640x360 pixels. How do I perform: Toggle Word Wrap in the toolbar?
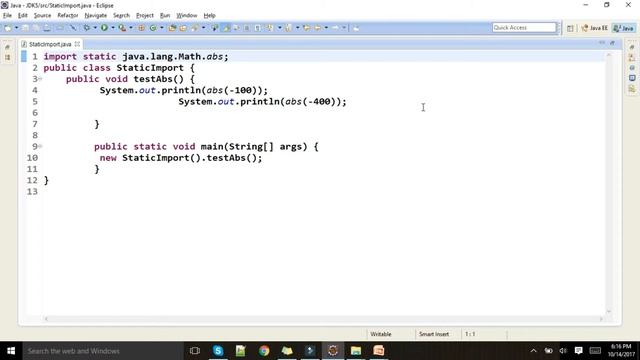(236, 28)
